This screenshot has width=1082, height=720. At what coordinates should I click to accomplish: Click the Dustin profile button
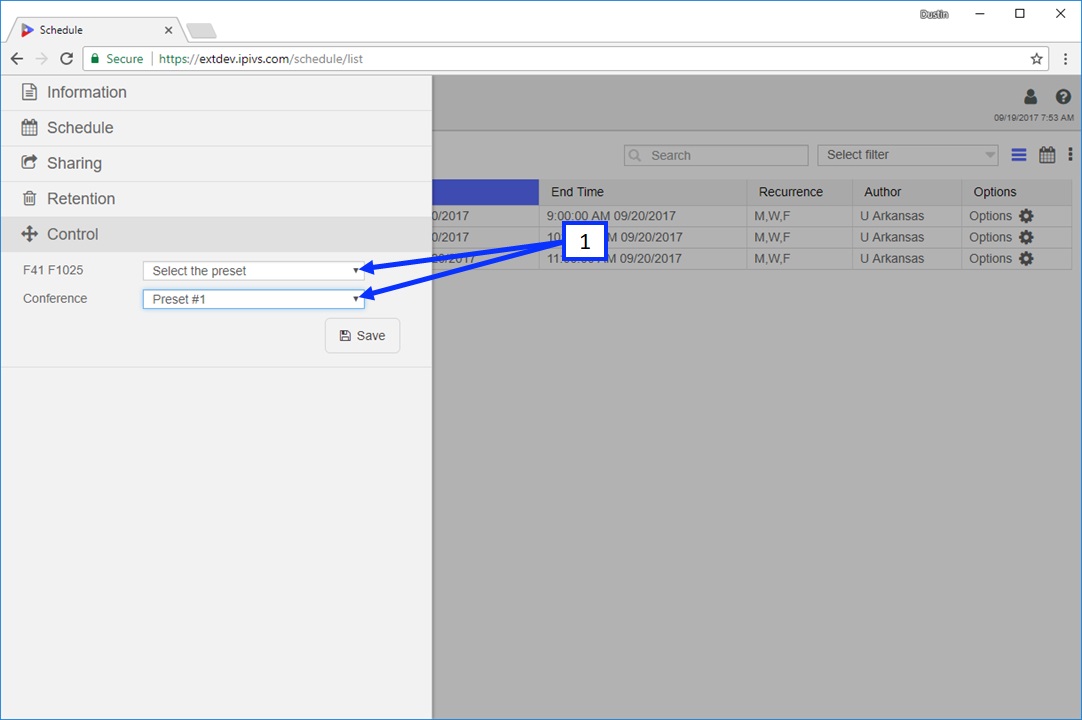click(x=934, y=14)
